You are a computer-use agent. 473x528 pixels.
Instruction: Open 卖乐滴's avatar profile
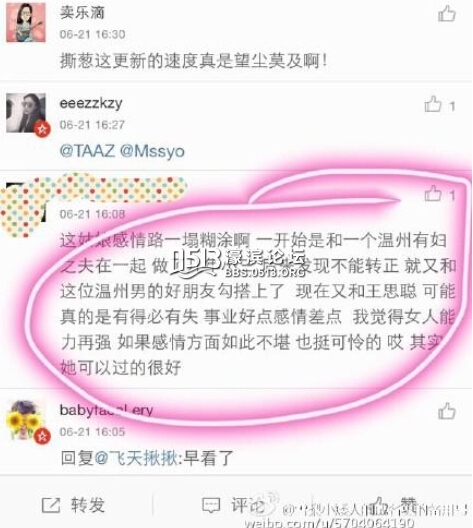pyautogui.click(x=26, y=23)
